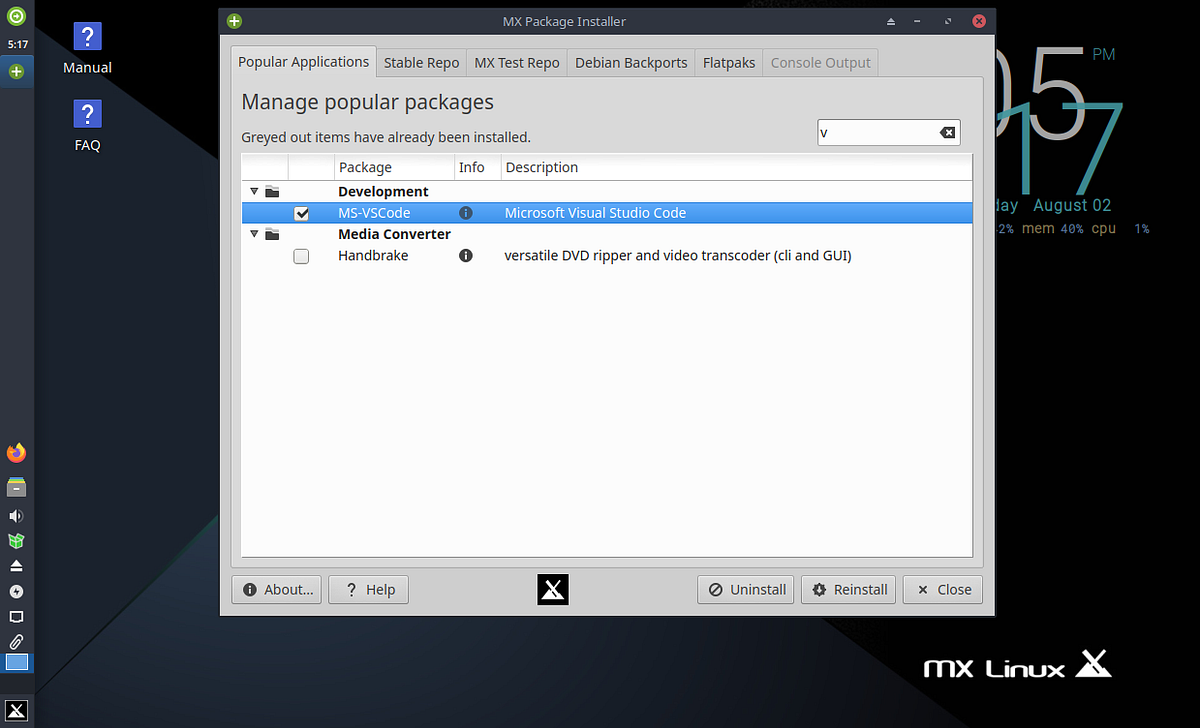Uncheck the MS-VSCode checkbox
The image size is (1200, 728).
[301, 212]
